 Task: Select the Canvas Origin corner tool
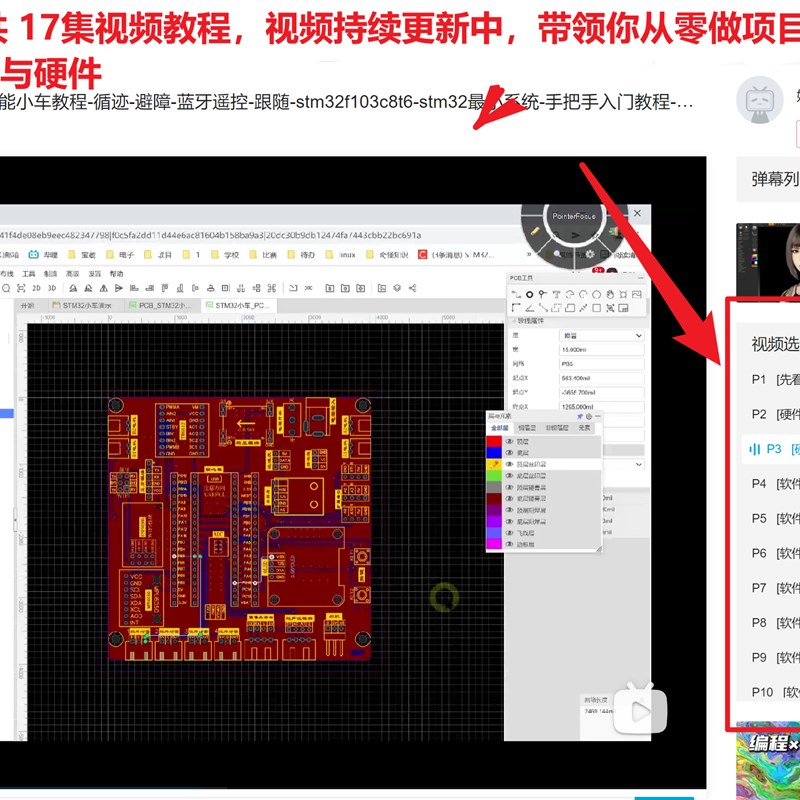click(516, 308)
